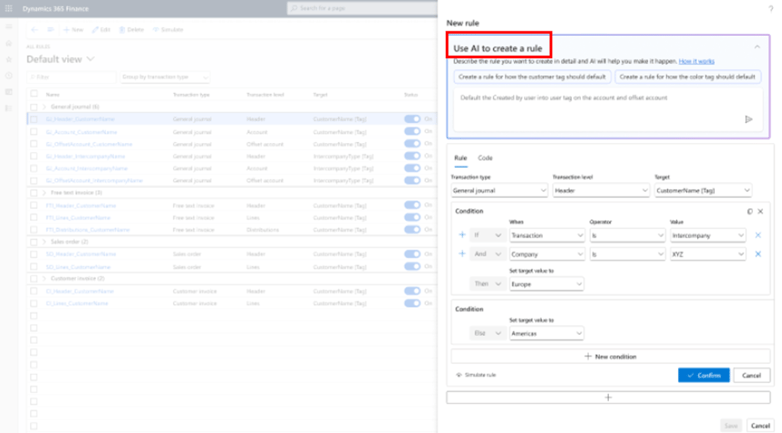Screen dimensions: 782x433
Task: Click the Confirm button
Action: [704, 375]
